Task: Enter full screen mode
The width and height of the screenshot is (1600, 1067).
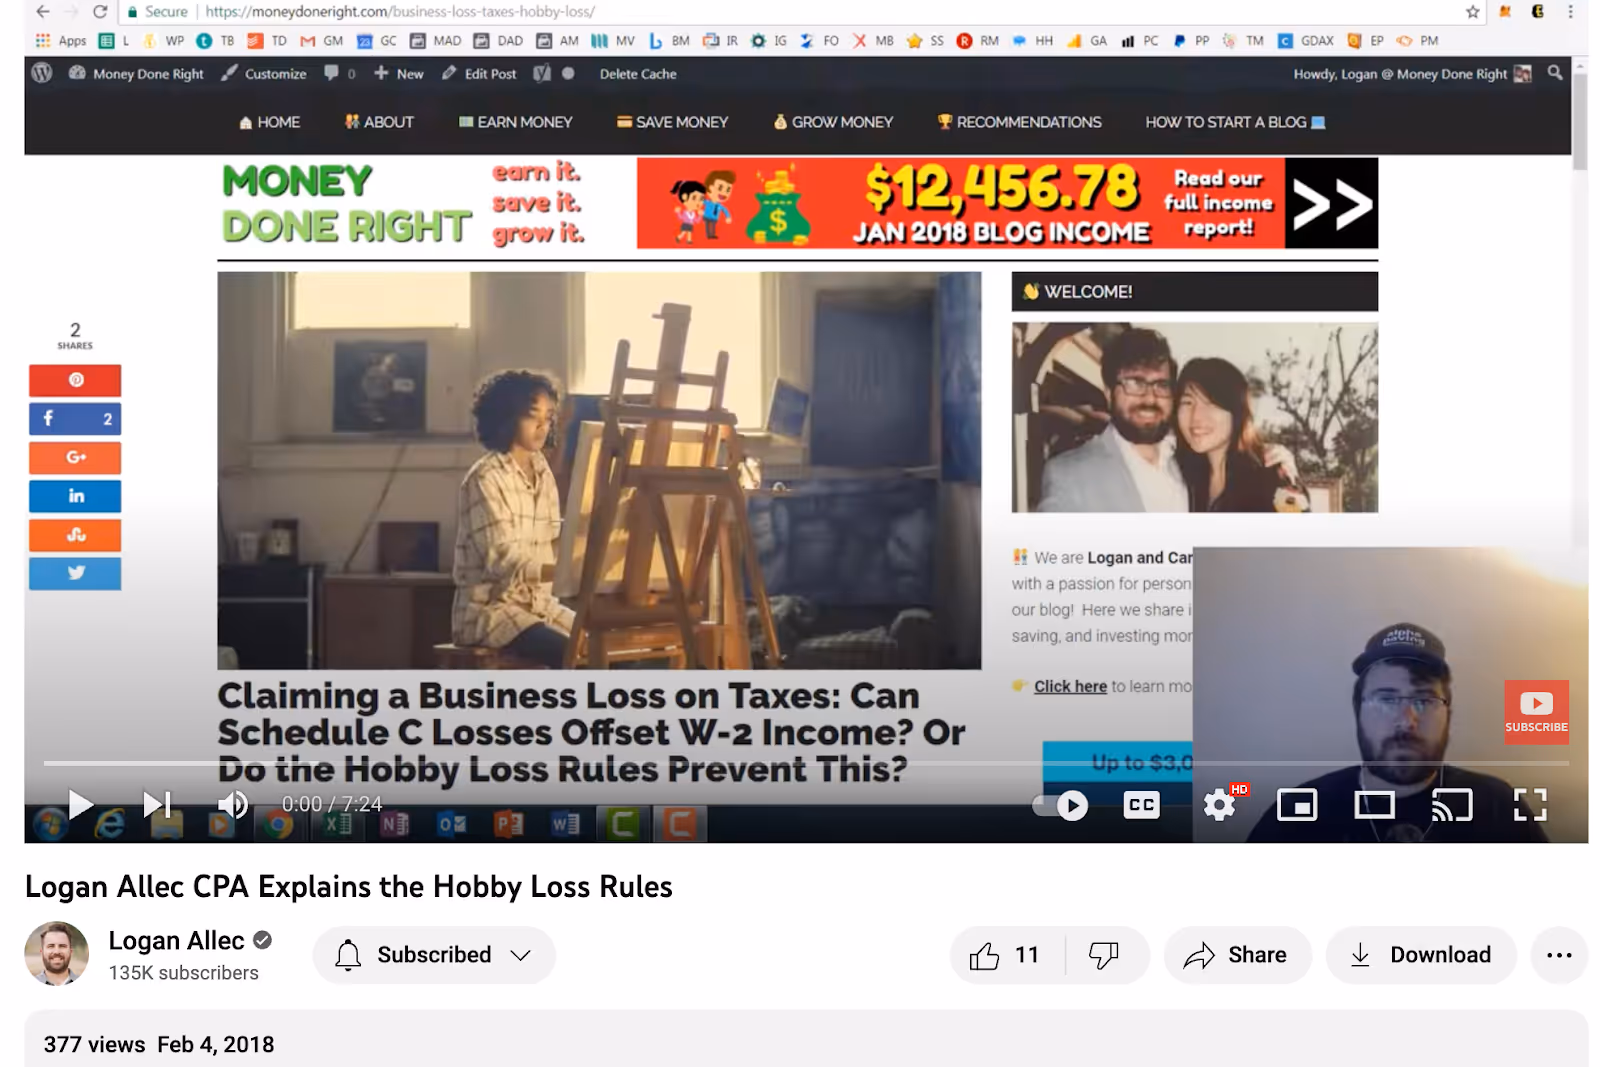Action: pos(1530,805)
